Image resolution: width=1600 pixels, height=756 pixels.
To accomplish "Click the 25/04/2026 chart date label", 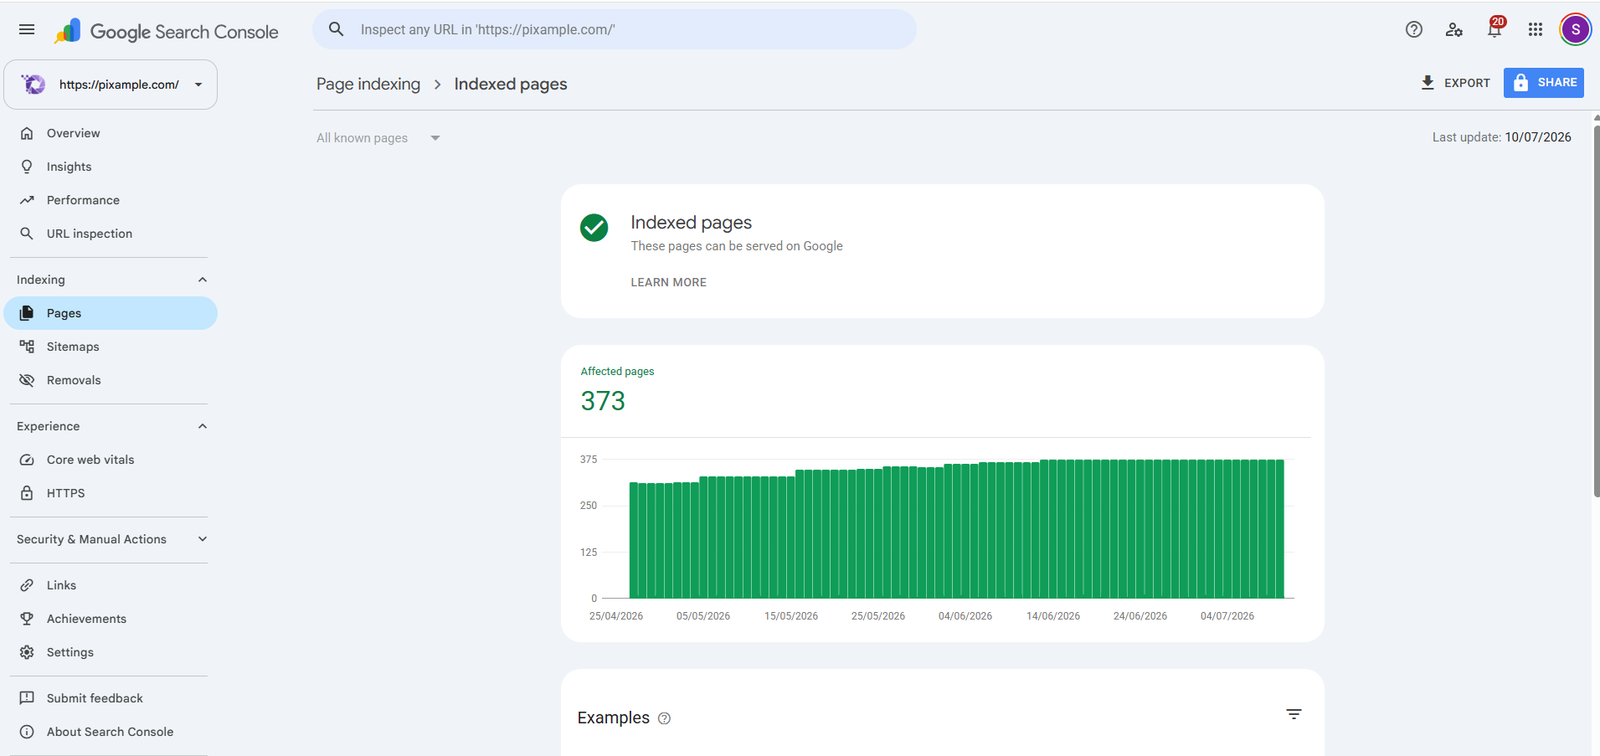I will [616, 616].
